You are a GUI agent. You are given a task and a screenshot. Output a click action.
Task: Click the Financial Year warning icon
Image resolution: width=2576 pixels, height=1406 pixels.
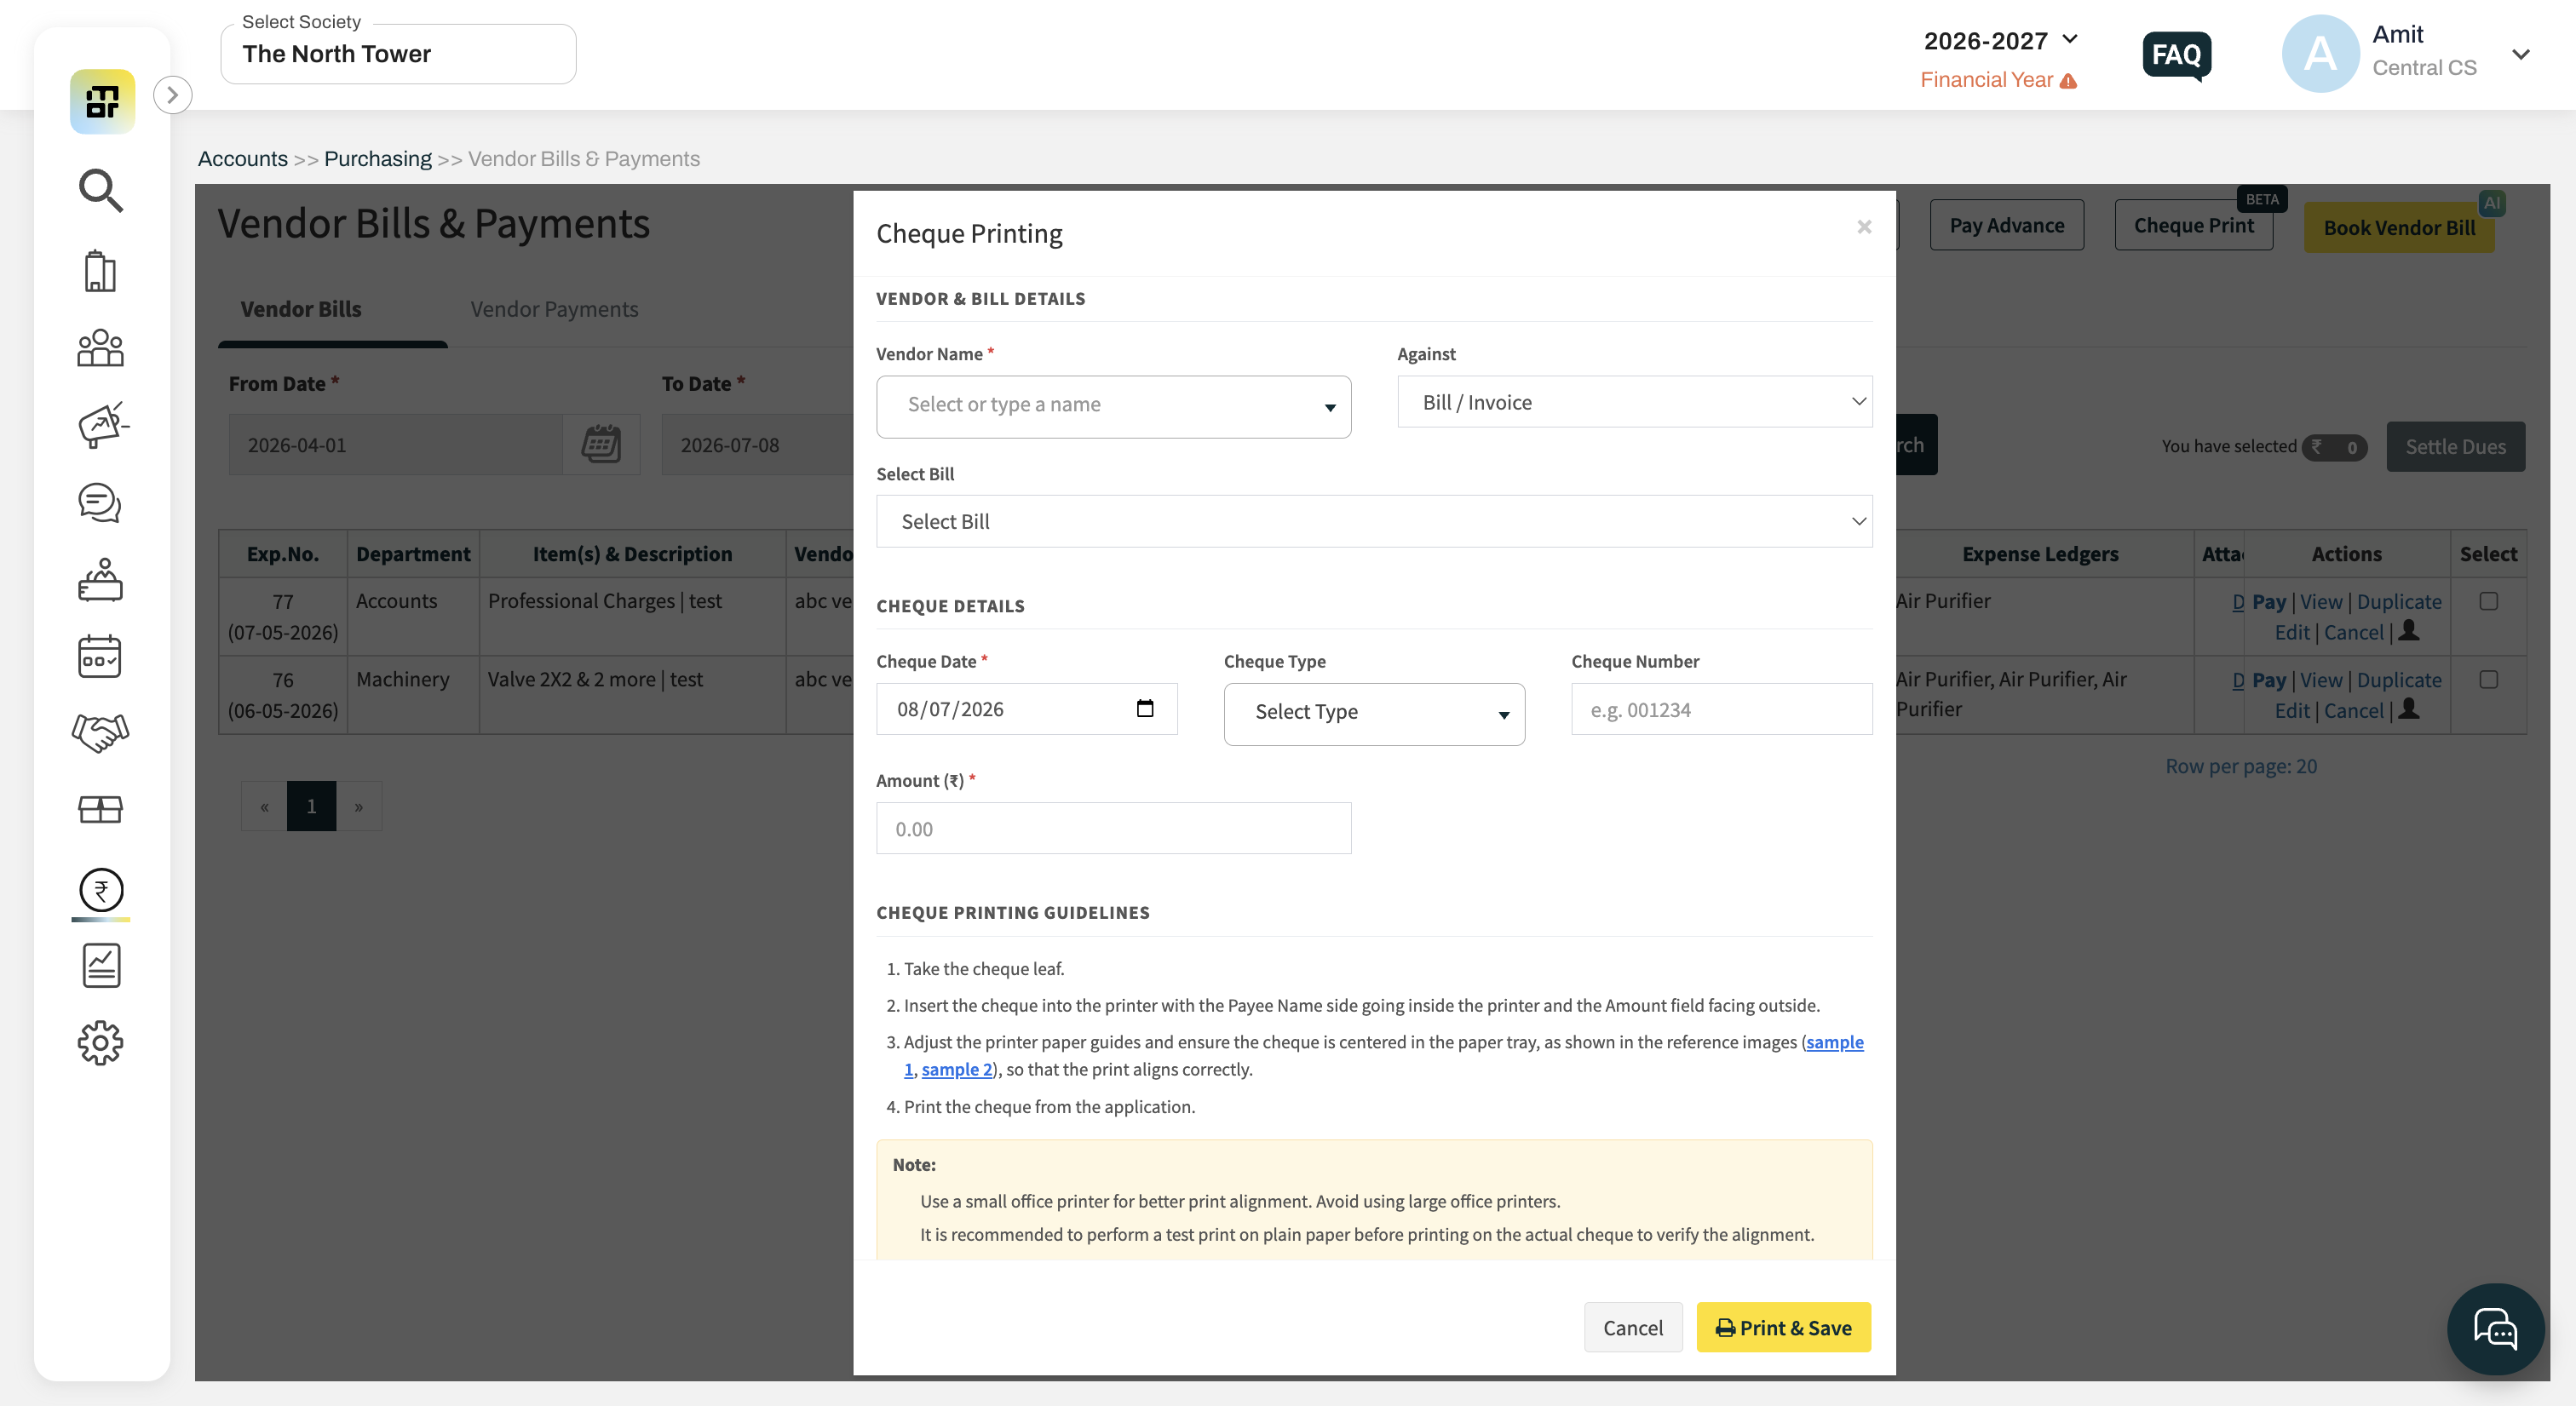[2068, 80]
